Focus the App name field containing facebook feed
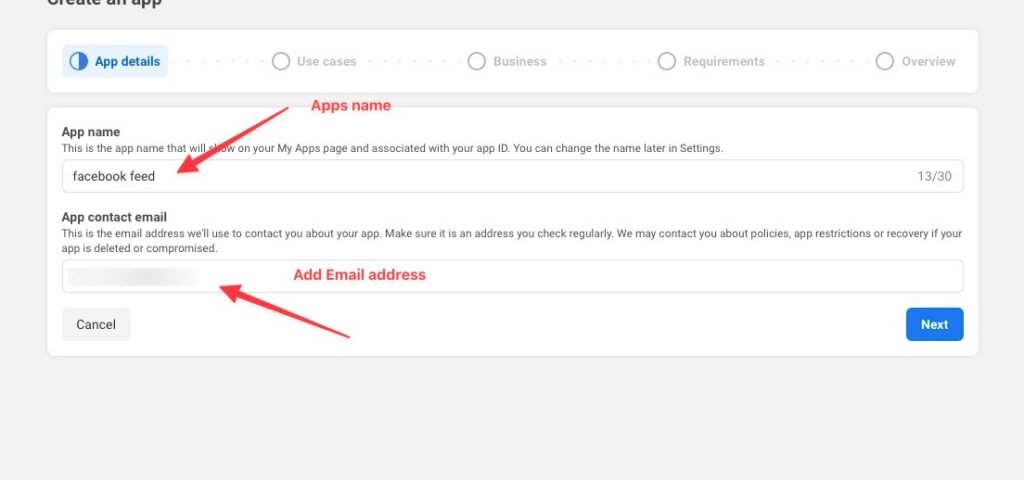Image resolution: width=1024 pixels, height=480 pixels. 513,176
